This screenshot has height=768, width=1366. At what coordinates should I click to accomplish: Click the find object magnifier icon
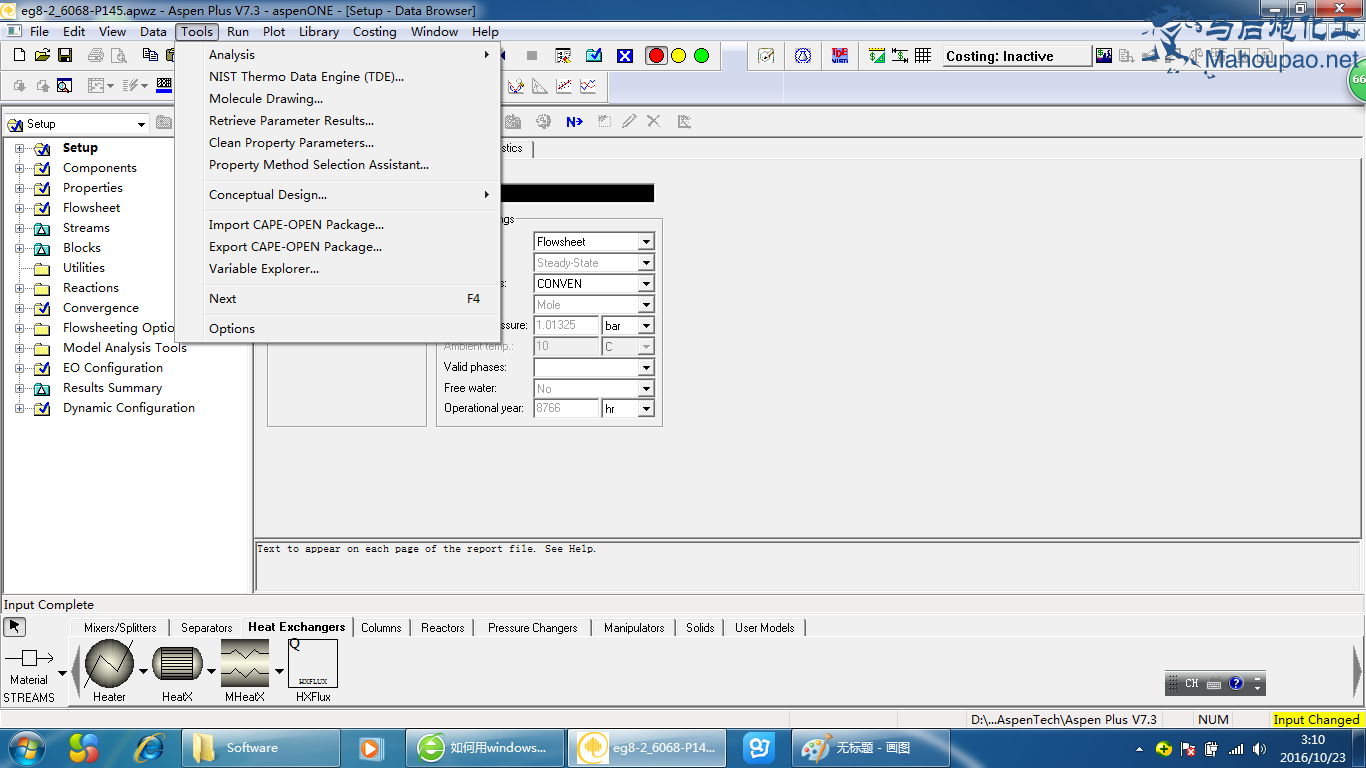[x=64, y=86]
